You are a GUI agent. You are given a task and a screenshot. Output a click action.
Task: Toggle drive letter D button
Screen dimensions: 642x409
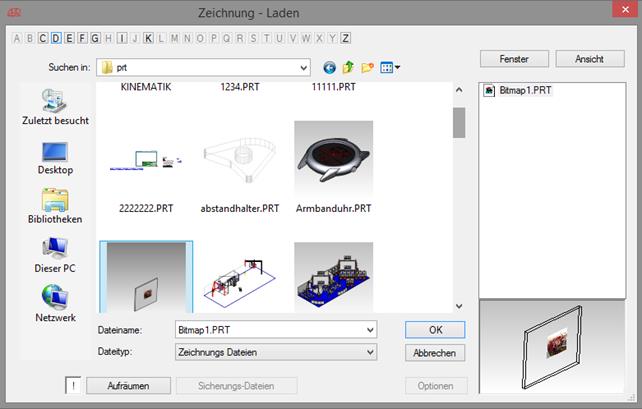56,39
